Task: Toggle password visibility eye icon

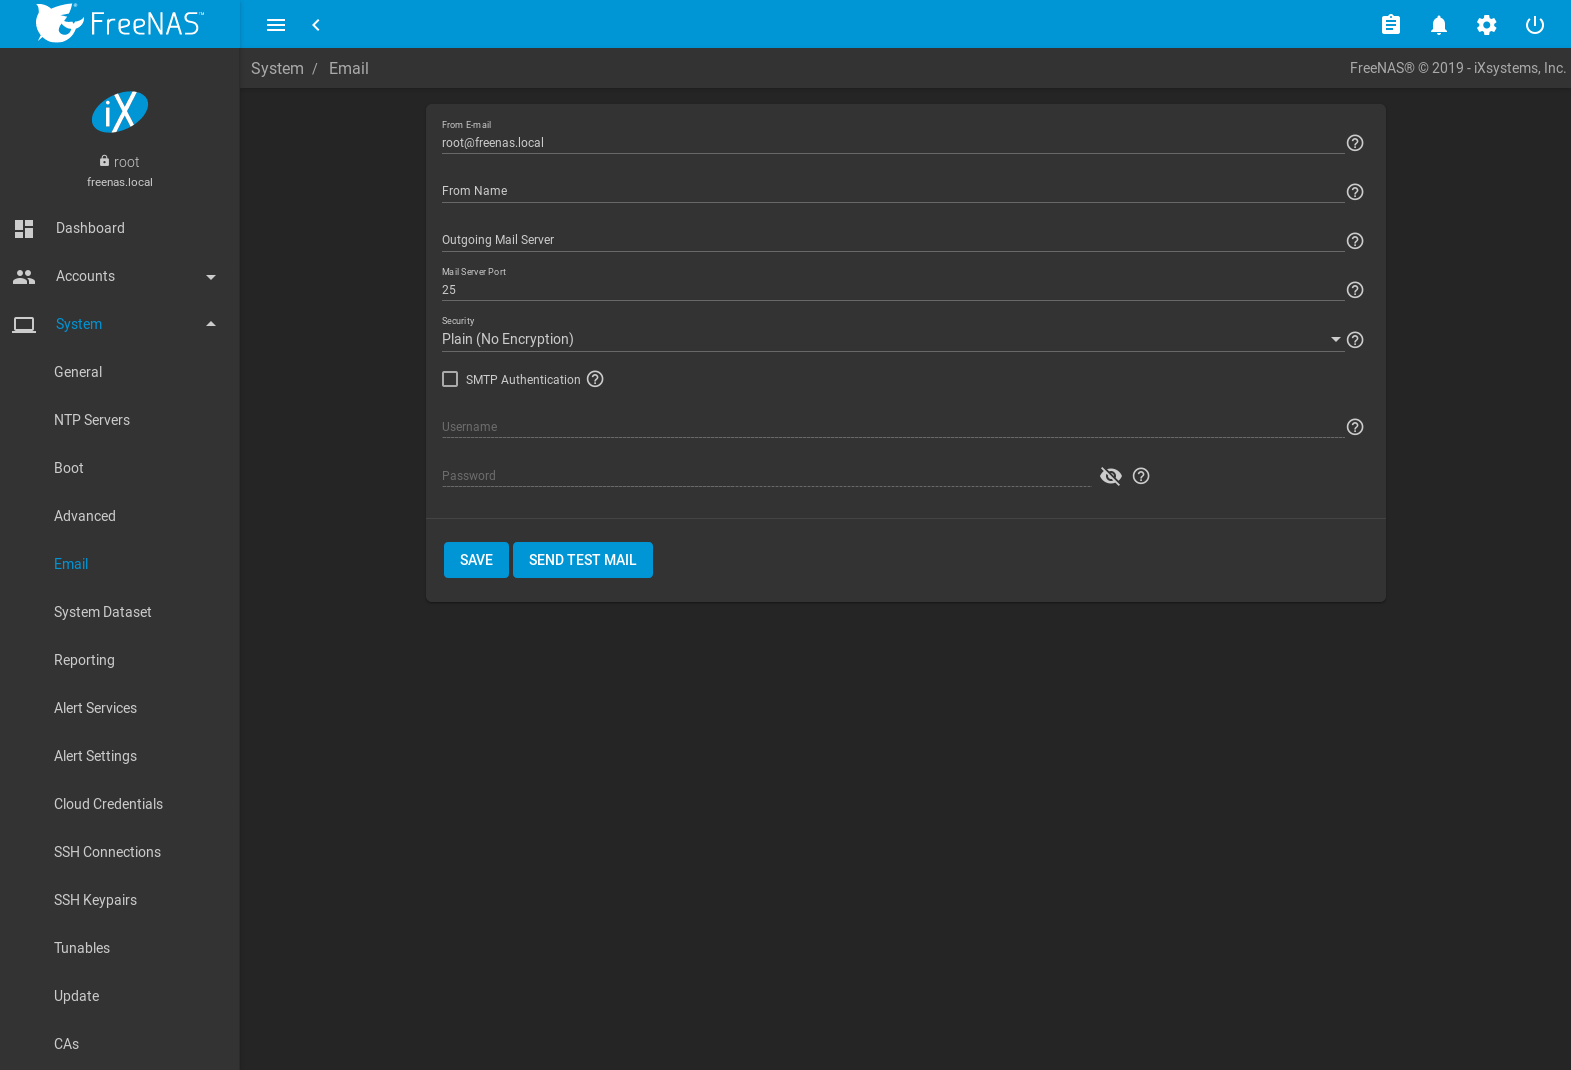Action: [x=1110, y=476]
